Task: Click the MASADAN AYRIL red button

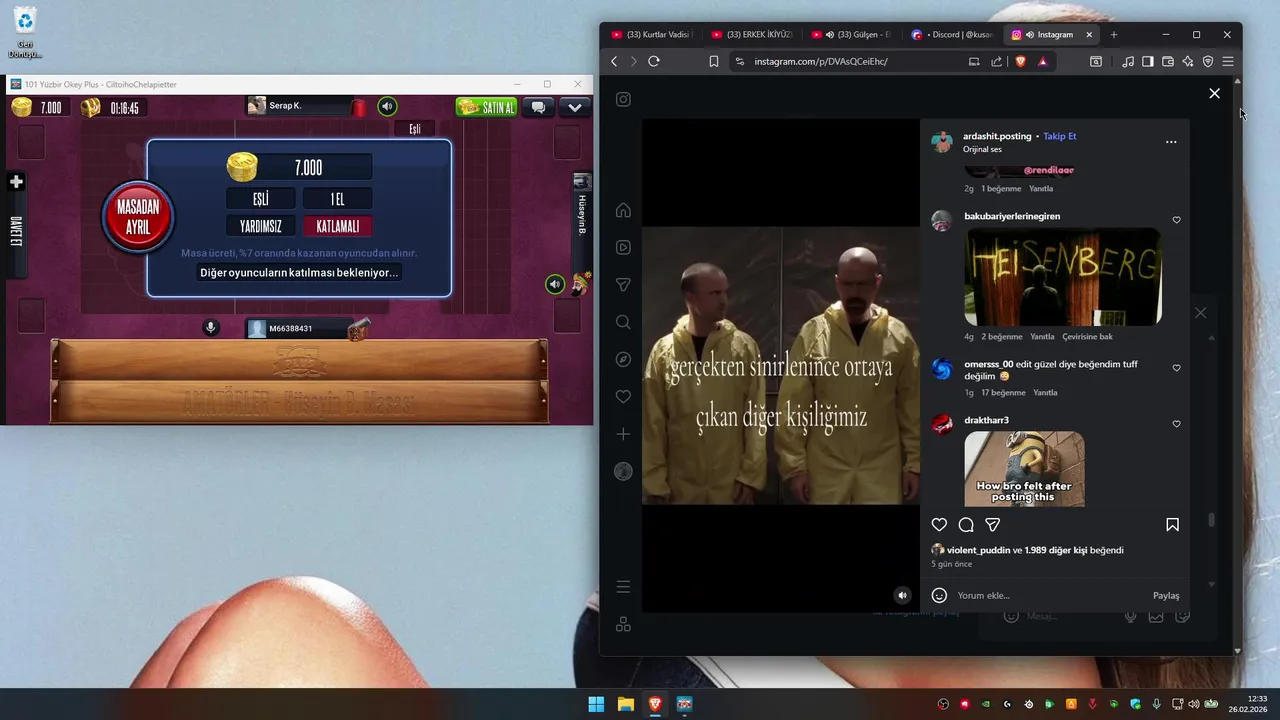Action: tap(138, 216)
